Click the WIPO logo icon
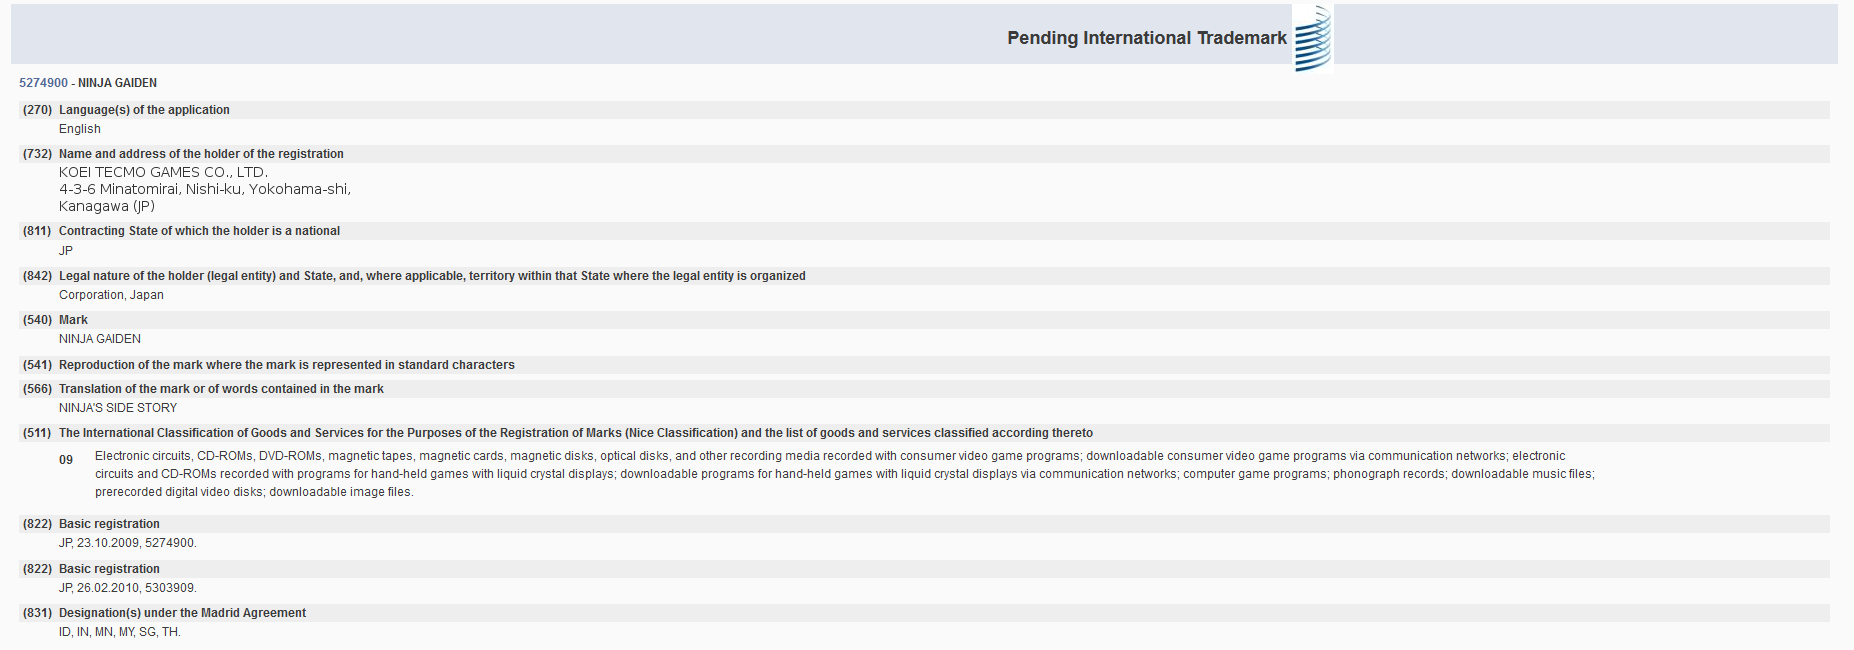Image resolution: width=1854 pixels, height=650 pixels. coord(1312,39)
